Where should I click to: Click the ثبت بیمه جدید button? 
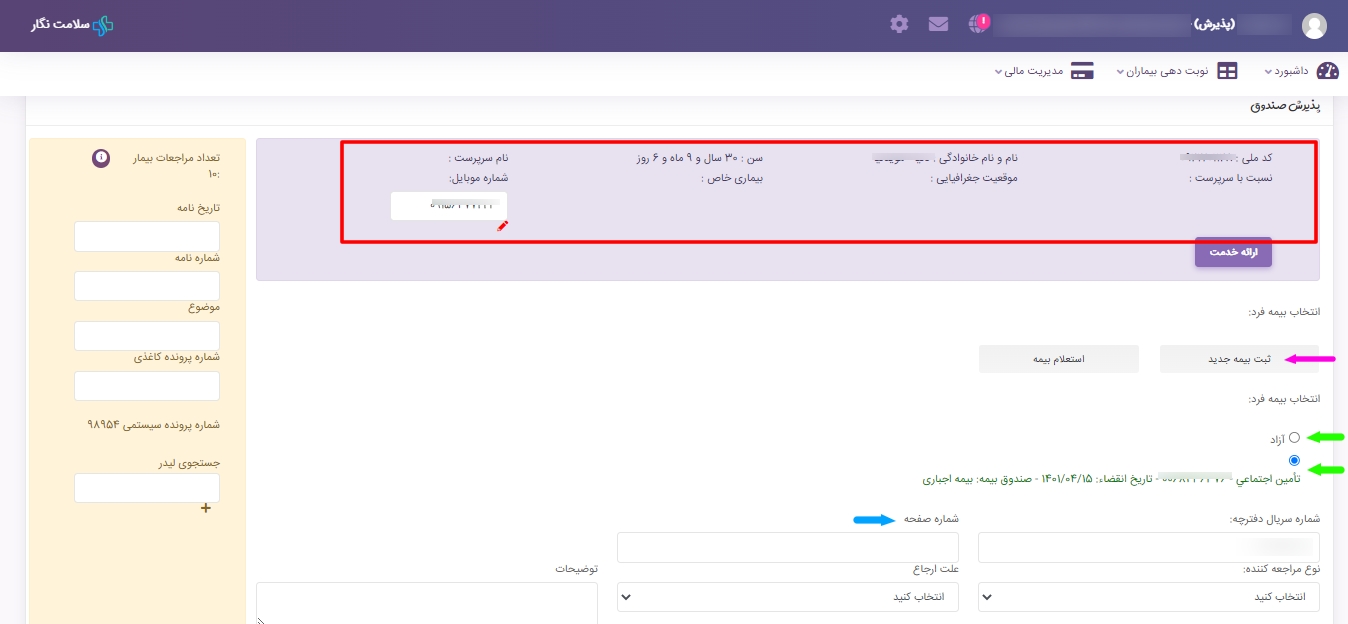coord(1239,359)
